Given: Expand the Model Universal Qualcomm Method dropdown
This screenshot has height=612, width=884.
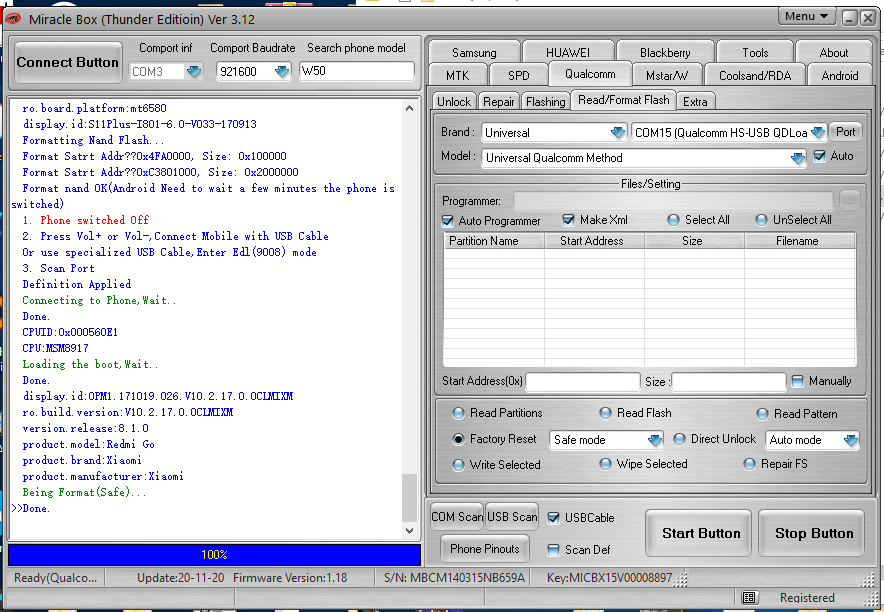Looking at the screenshot, I should tap(798, 158).
